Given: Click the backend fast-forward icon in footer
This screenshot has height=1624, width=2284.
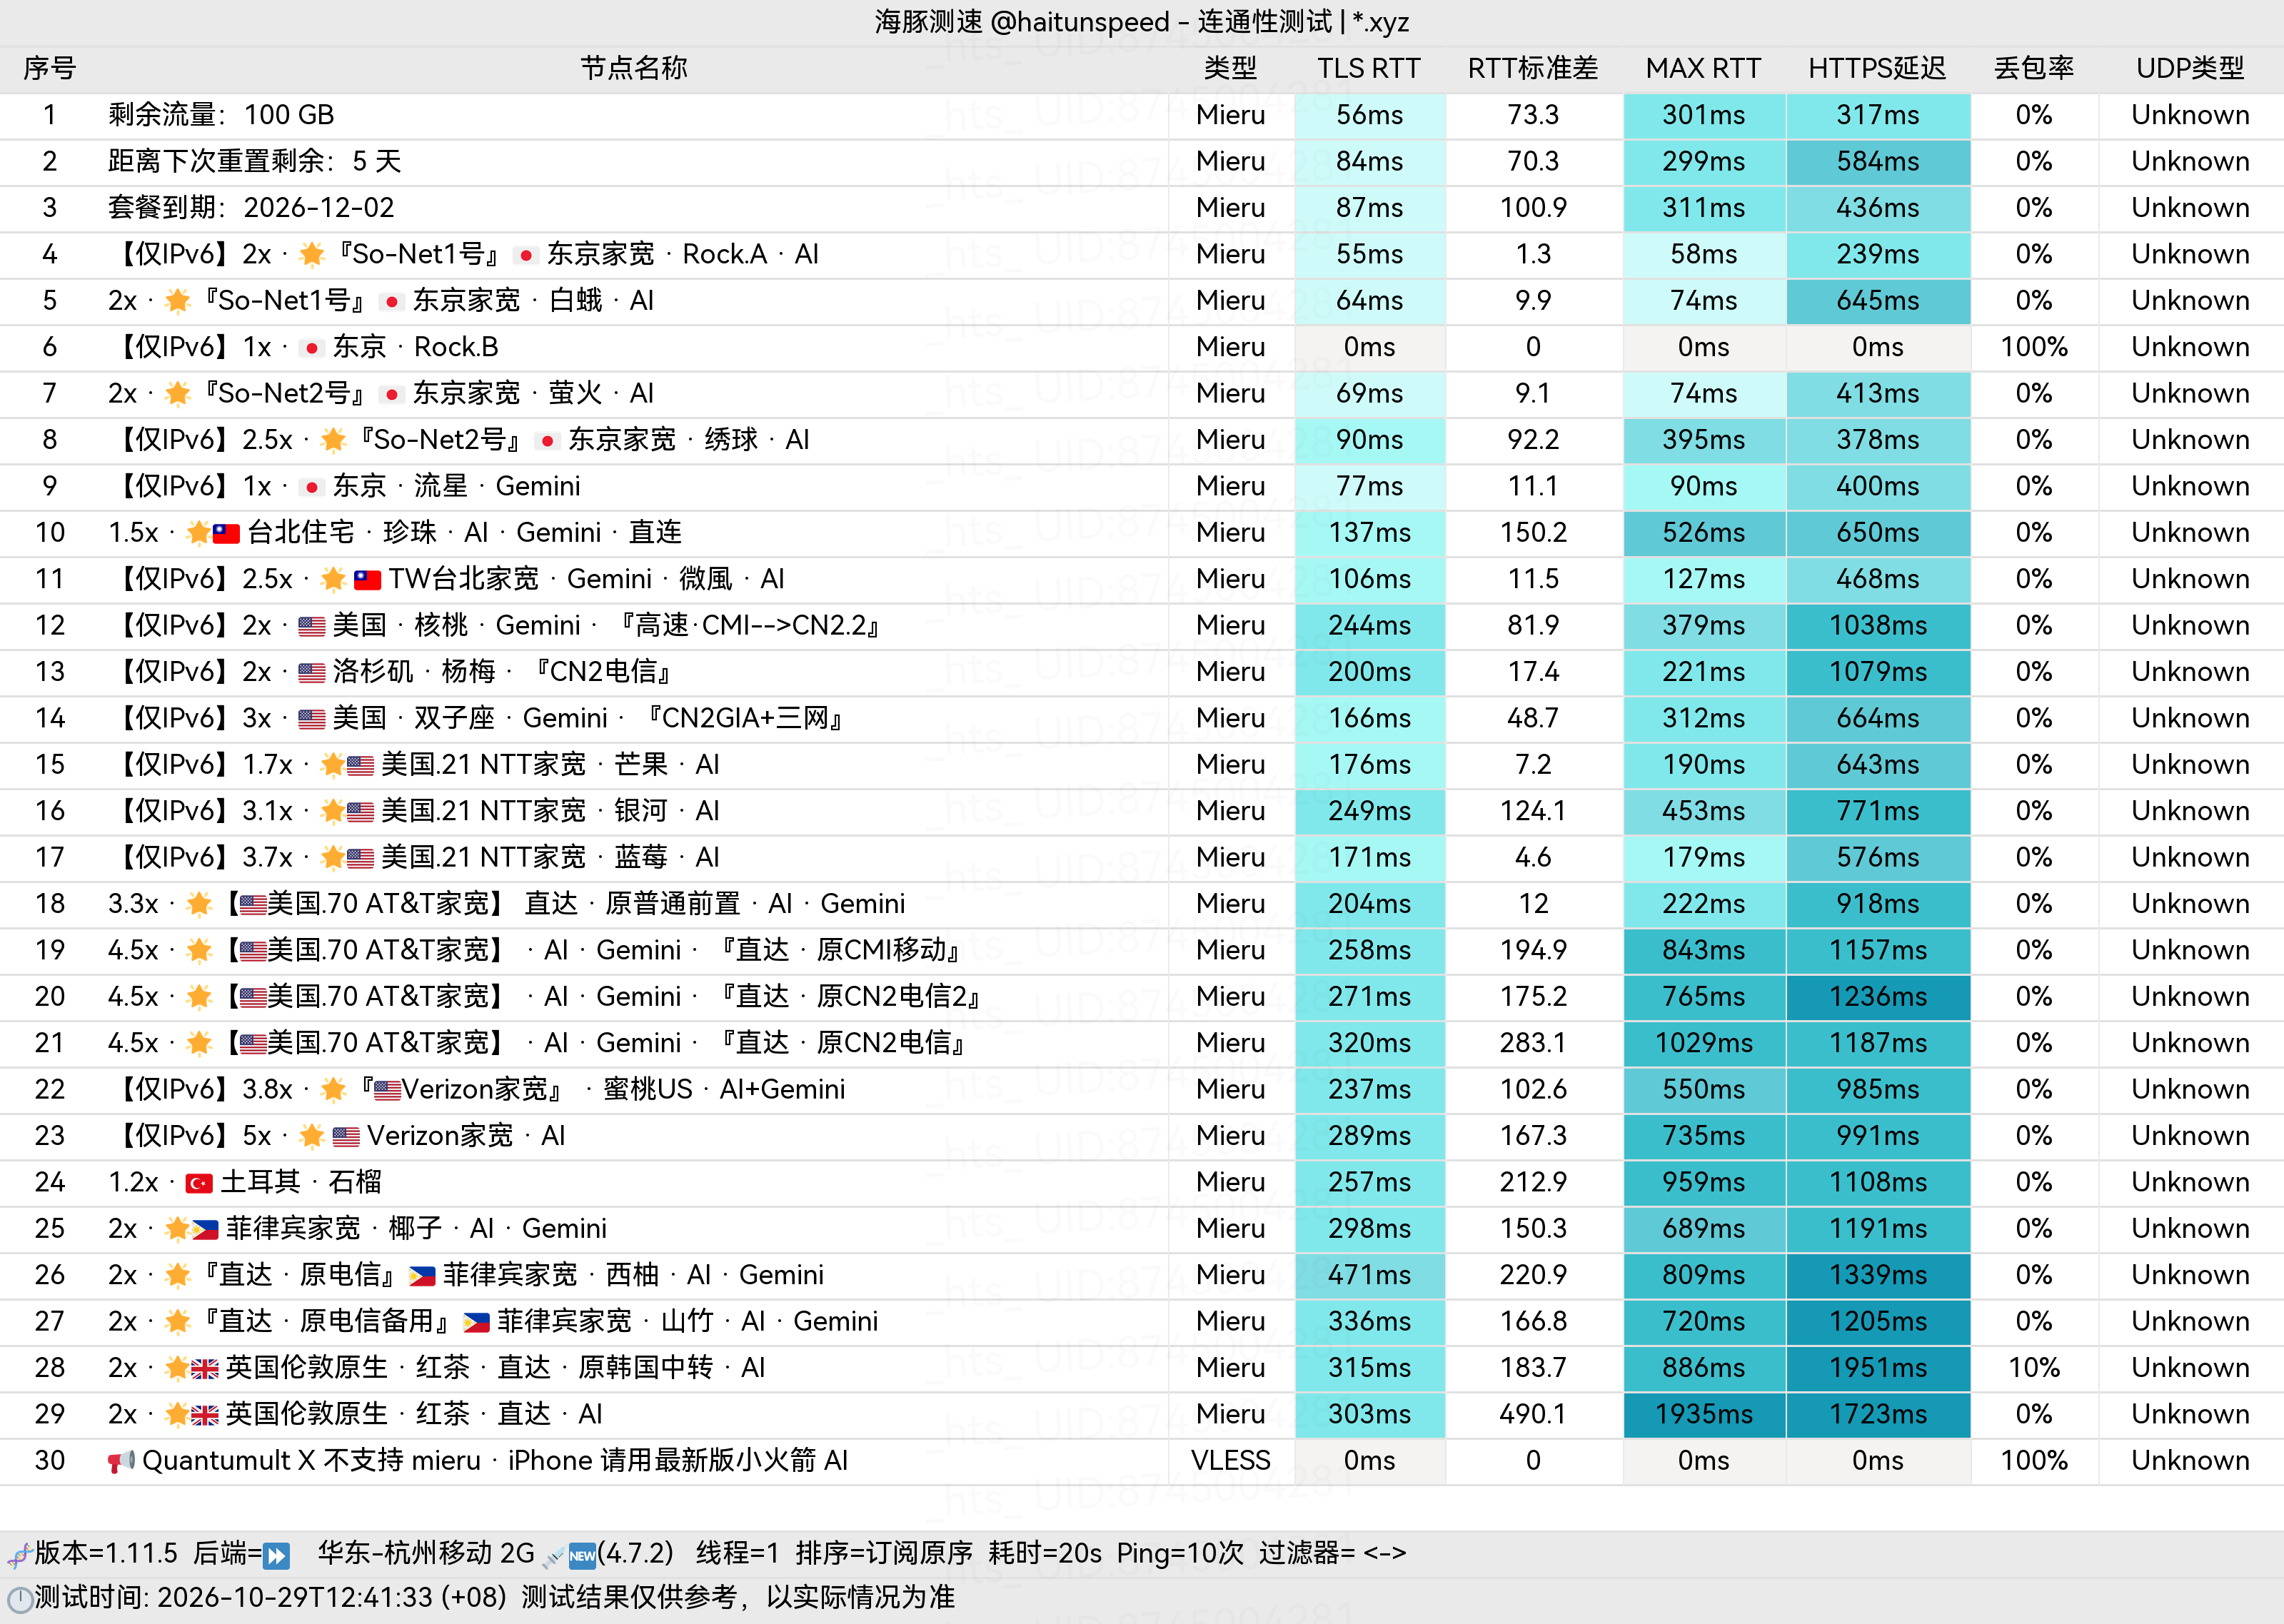Looking at the screenshot, I should coord(277,1555).
